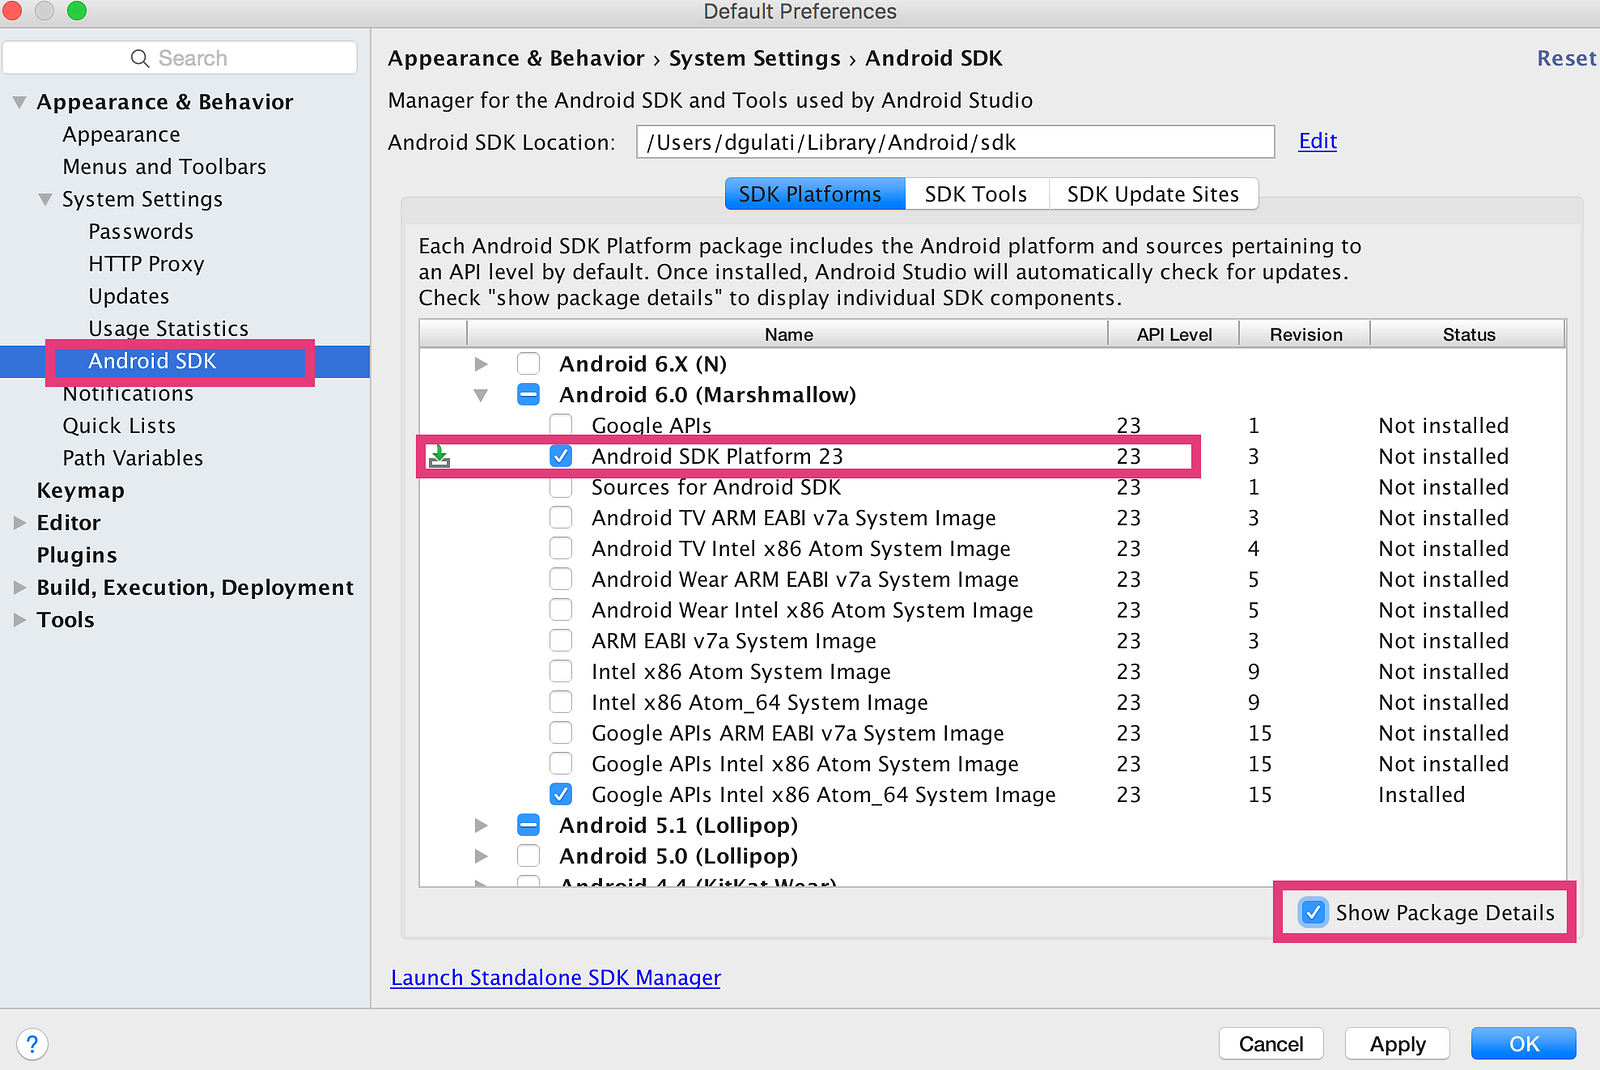Check the Google APIs package checkbox
The width and height of the screenshot is (1600, 1070).
coord(561,426)
